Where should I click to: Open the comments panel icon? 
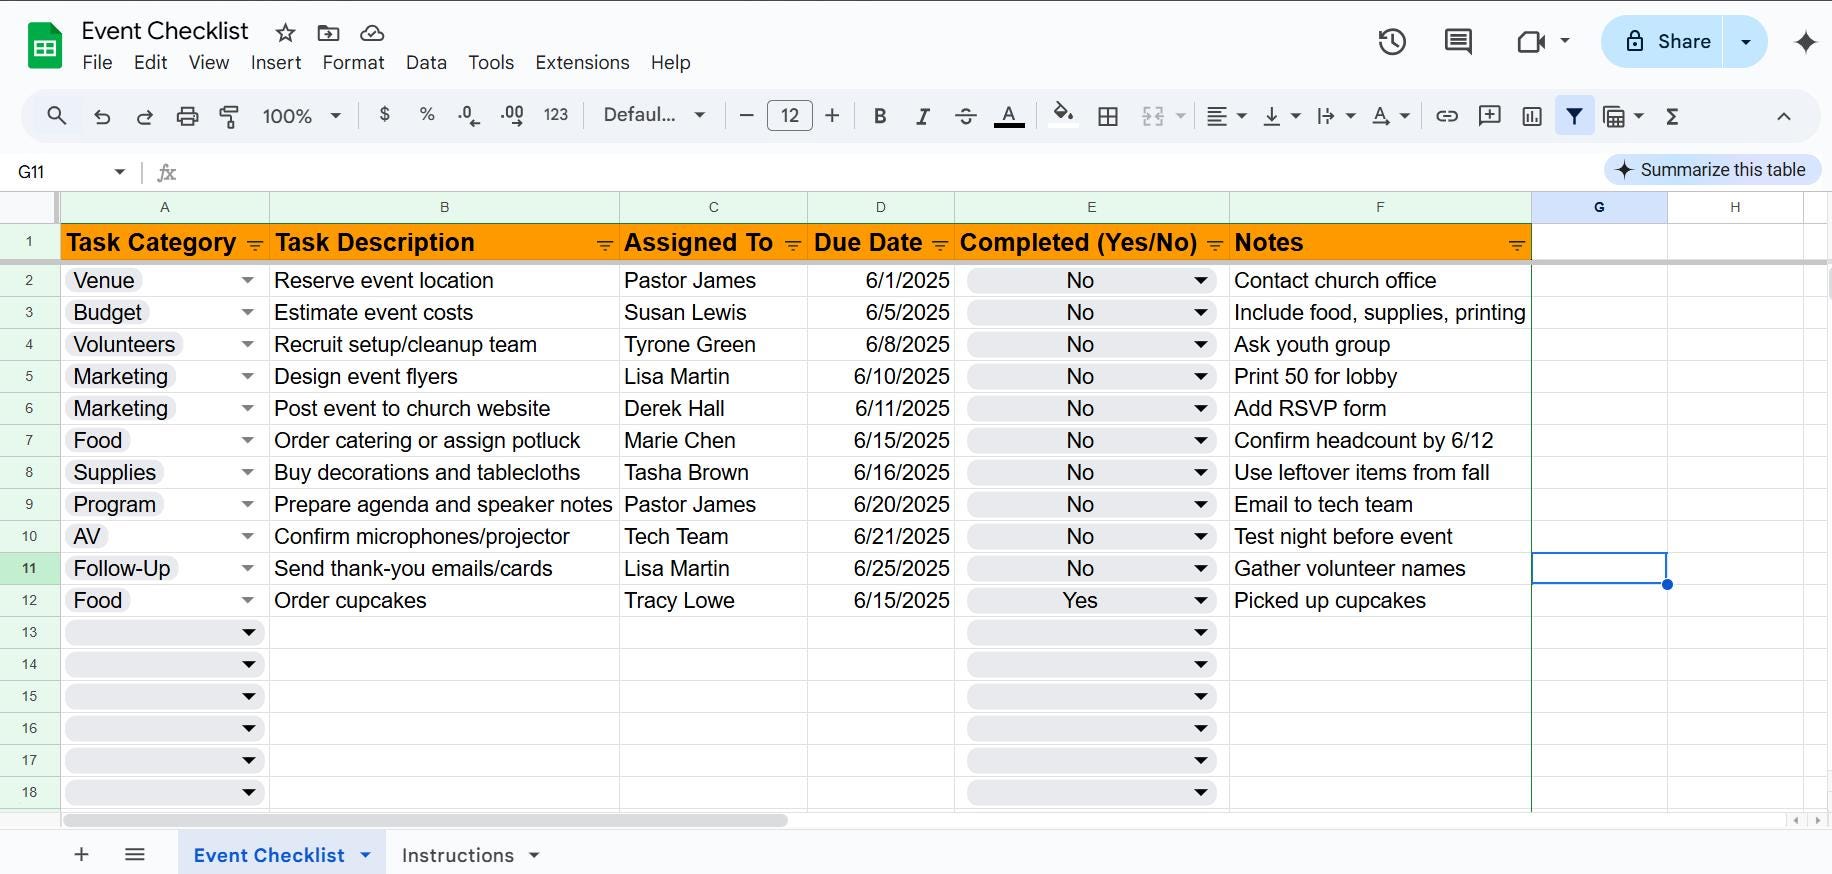point(1458,42)
